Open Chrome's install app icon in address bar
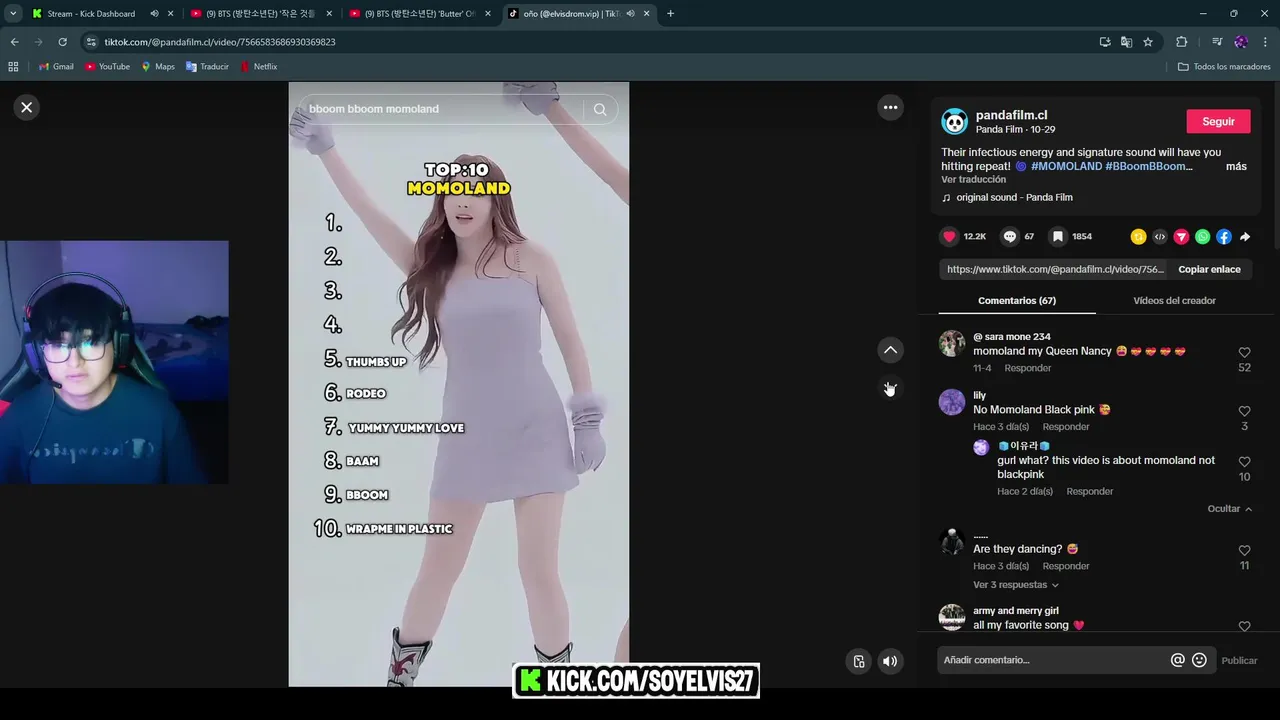1280x720 pixels. (x=1105, y=42)
